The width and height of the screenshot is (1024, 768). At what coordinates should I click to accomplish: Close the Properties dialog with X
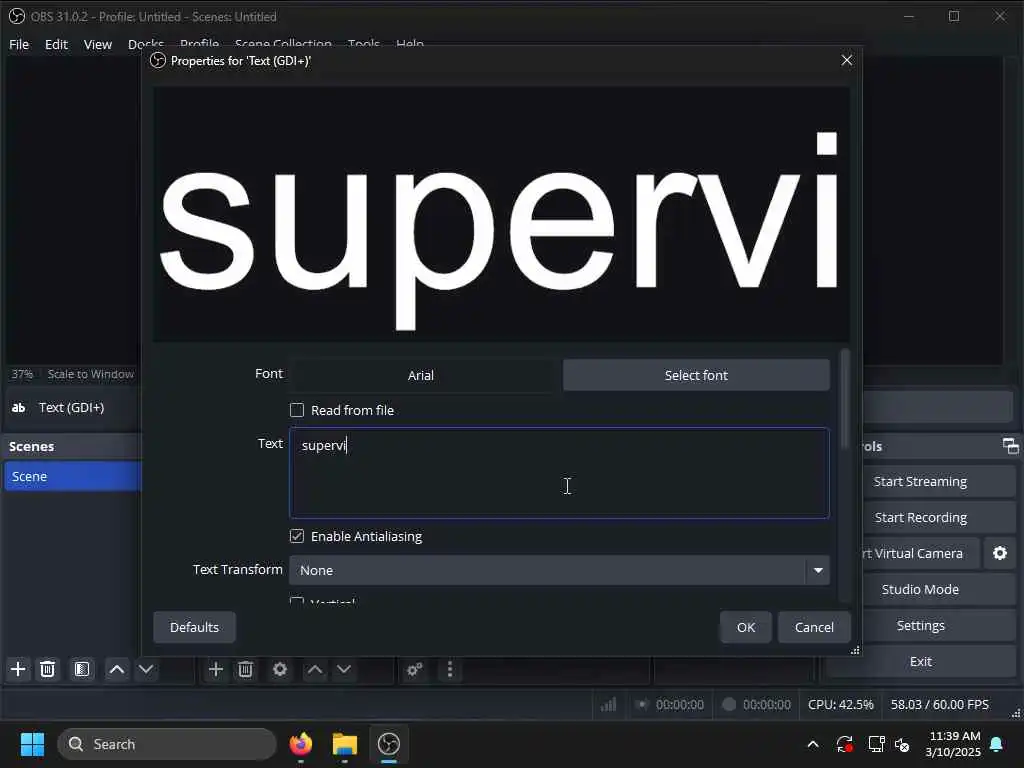(x=847, y=60)
